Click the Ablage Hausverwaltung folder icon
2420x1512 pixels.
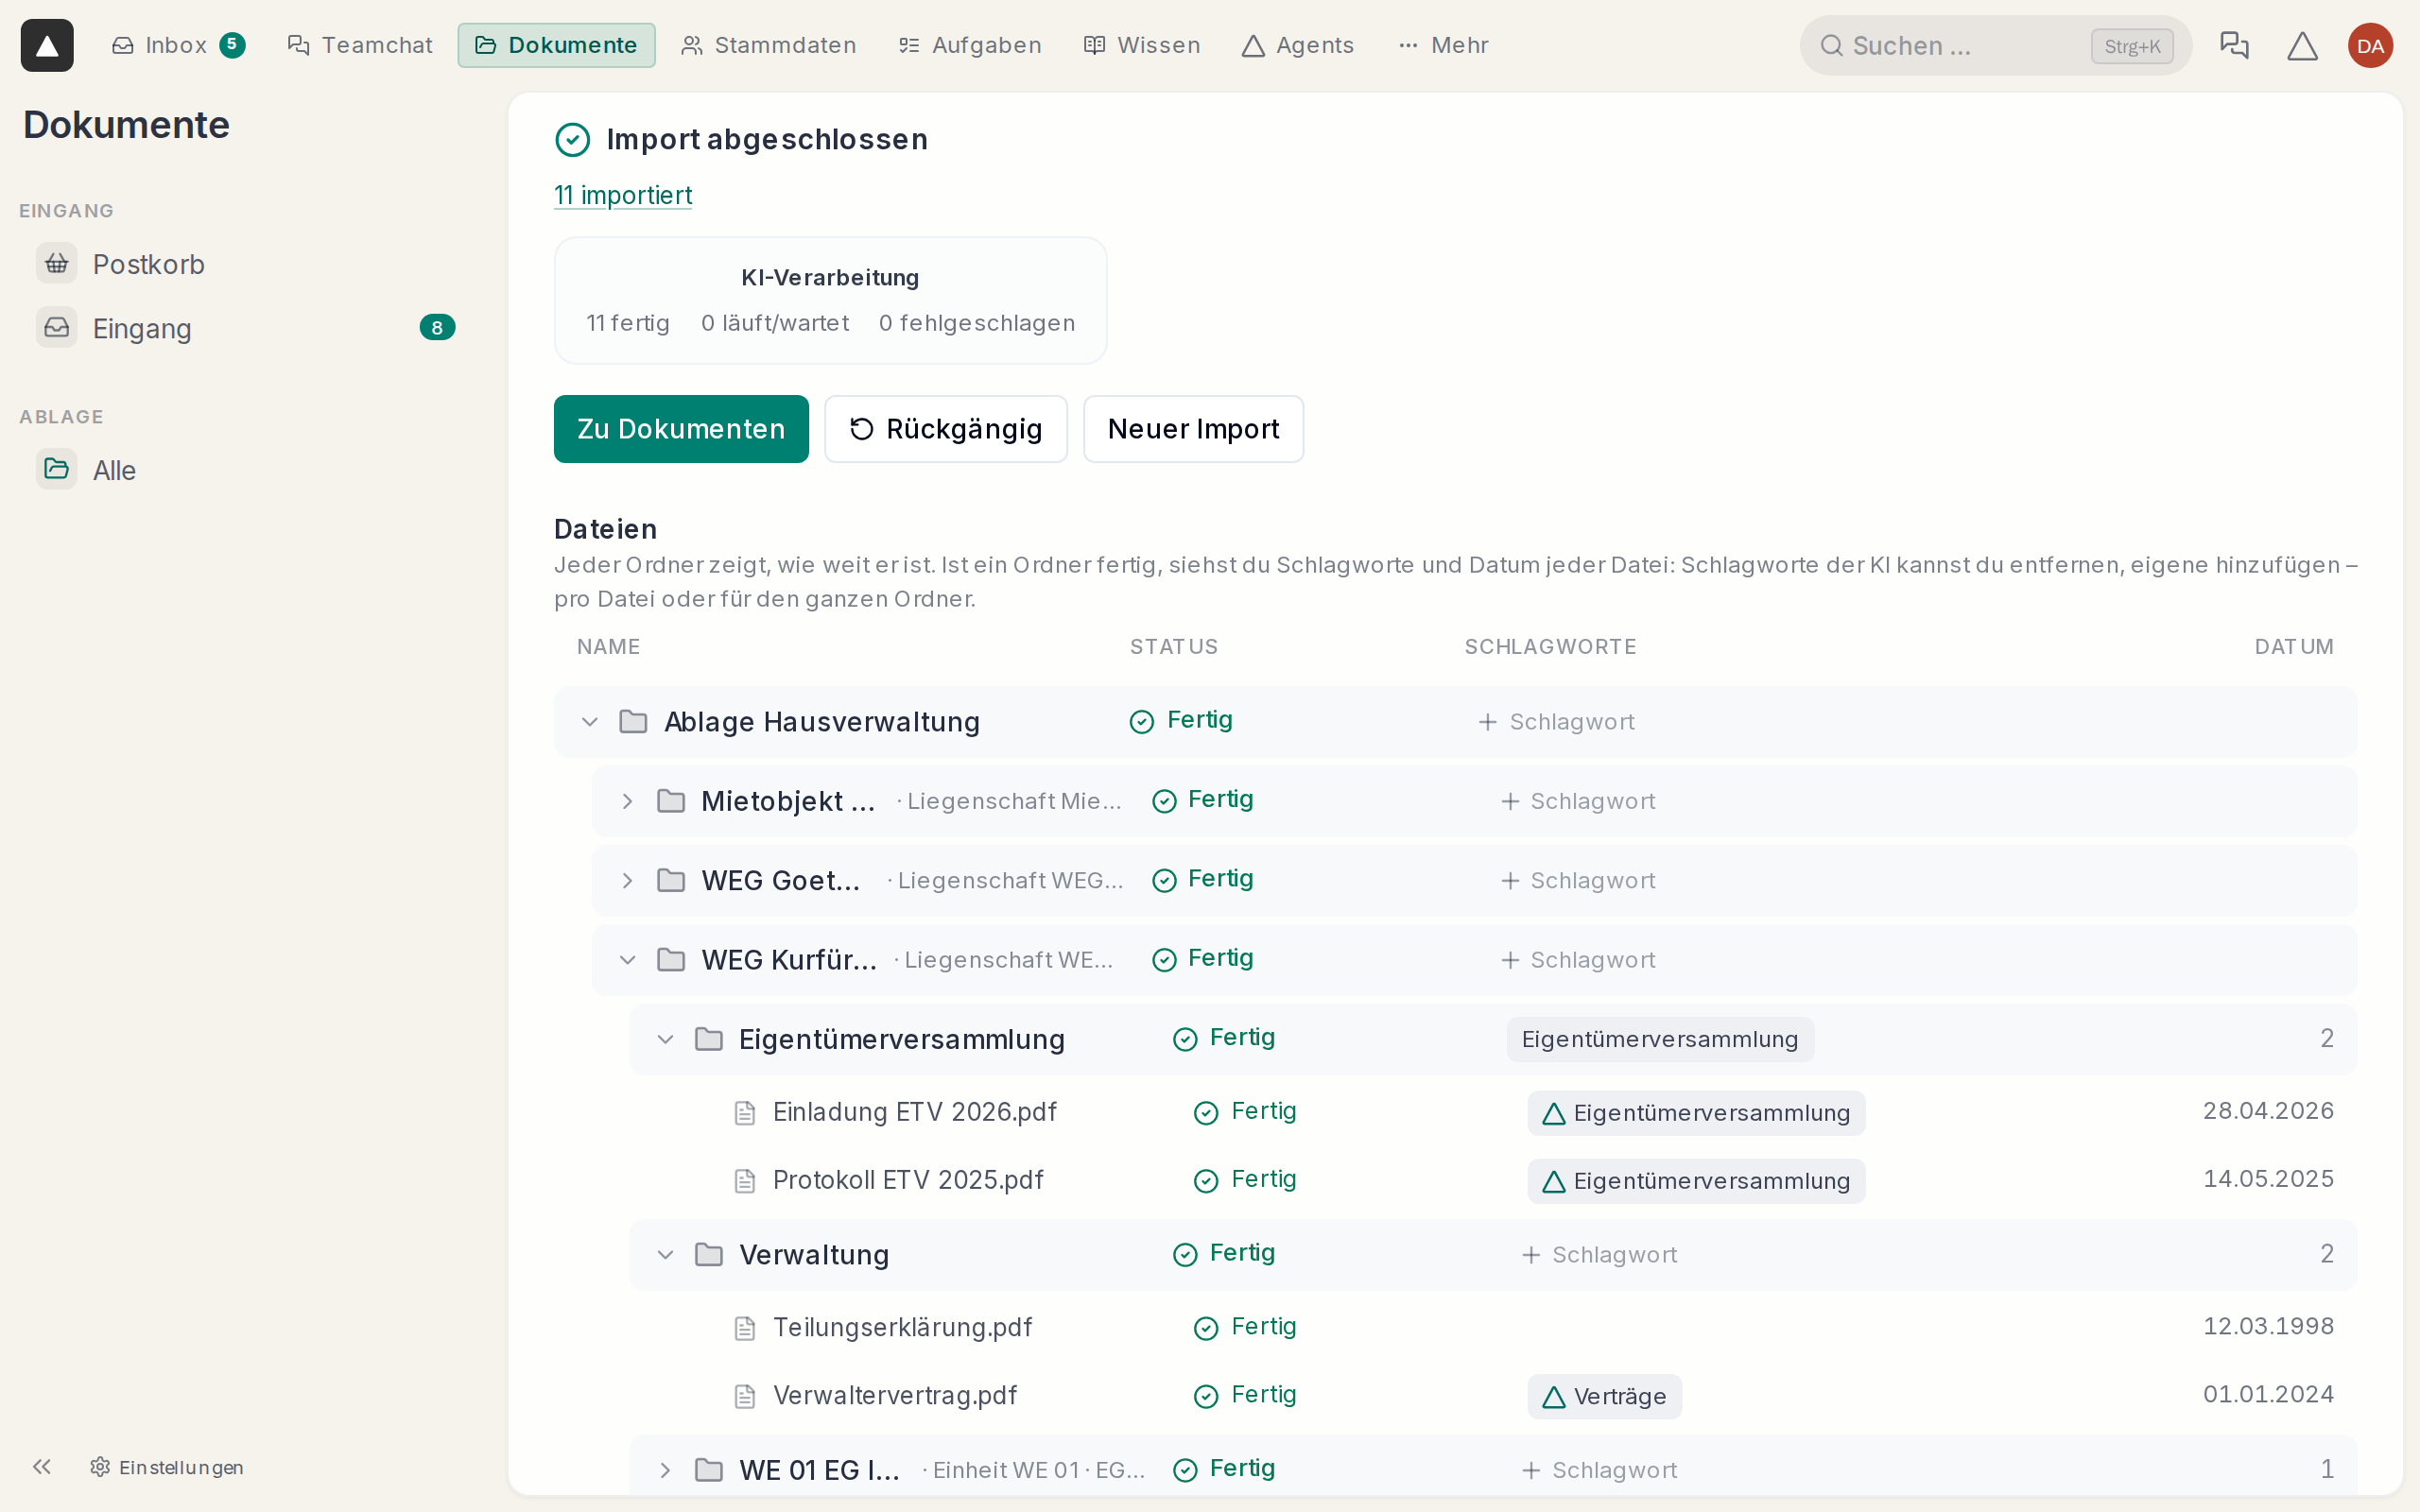tap(633, 721)
